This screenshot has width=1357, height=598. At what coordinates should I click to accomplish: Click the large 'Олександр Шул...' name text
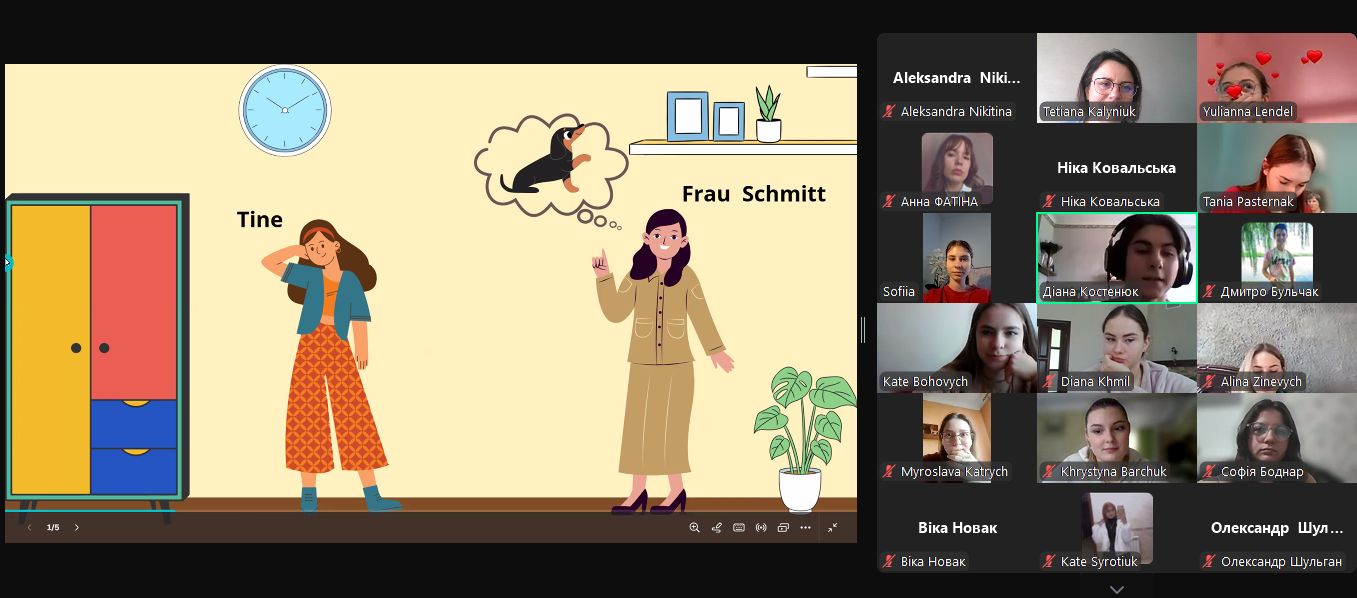[1277, 528]
